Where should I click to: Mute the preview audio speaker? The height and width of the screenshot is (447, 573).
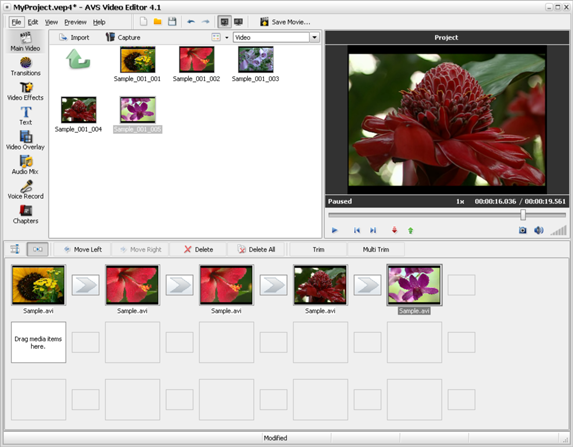point(539,230)
